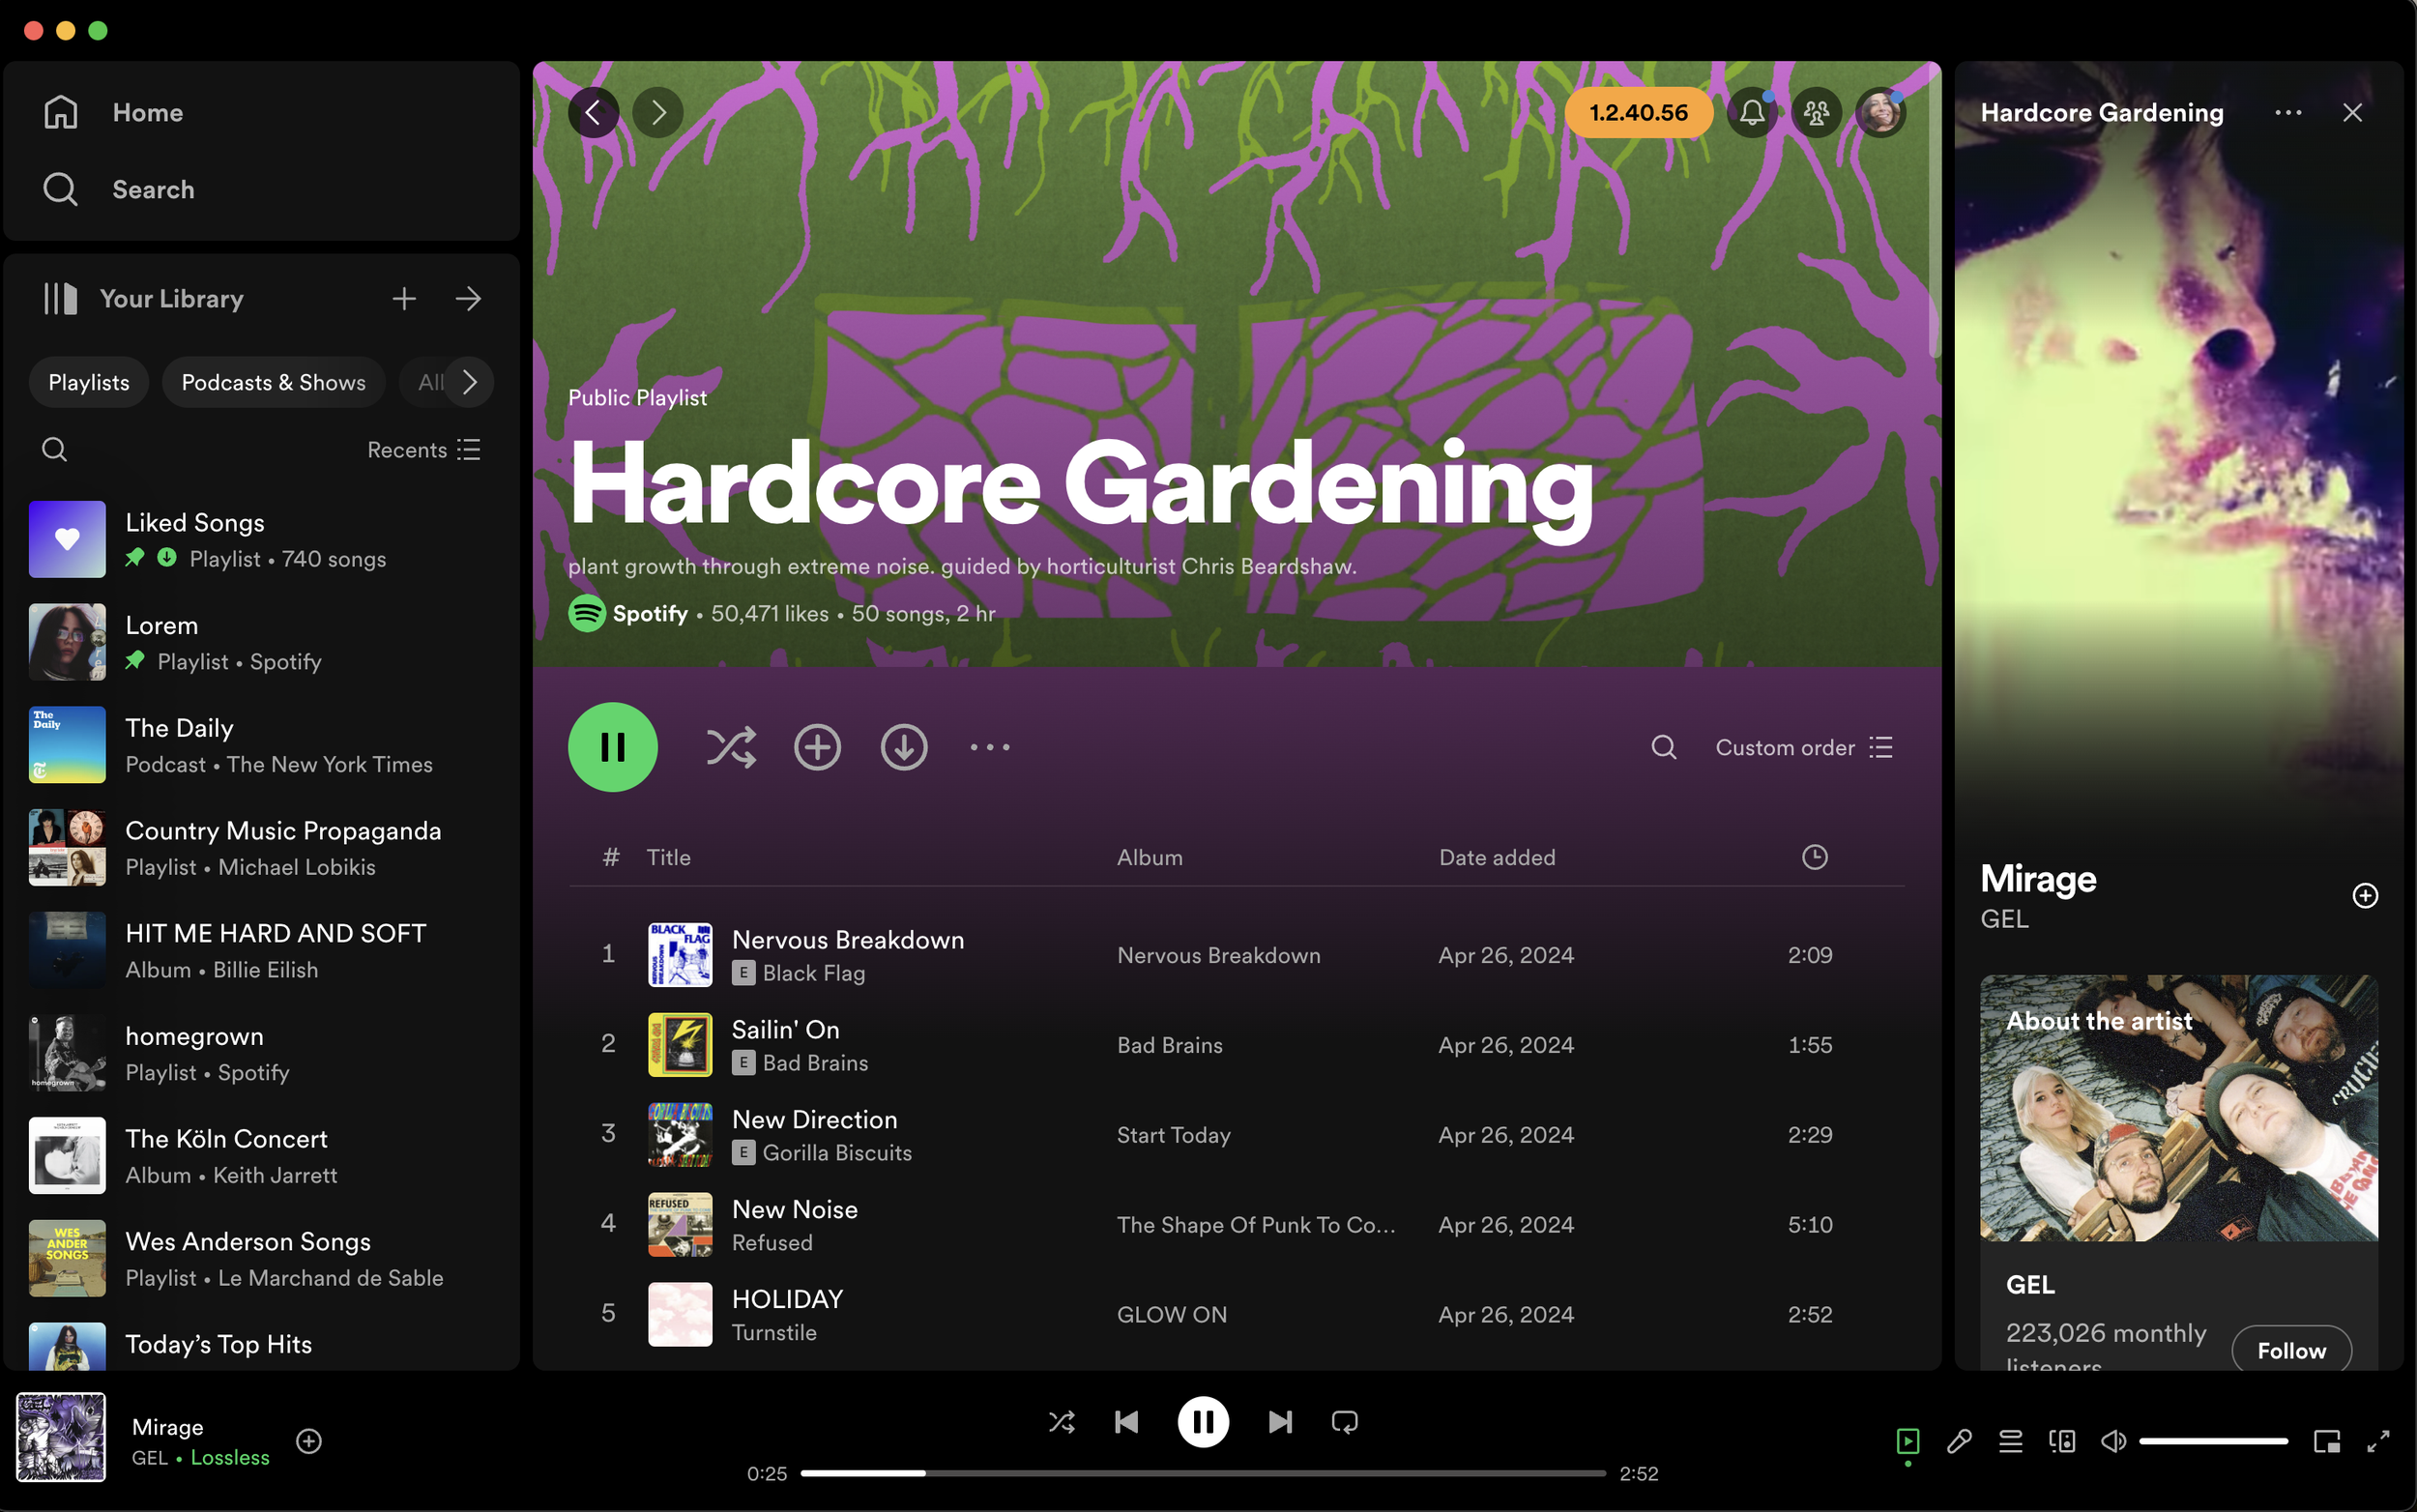Toggle shuffle for Hardcore Gardening playlist

click(731, 747)
